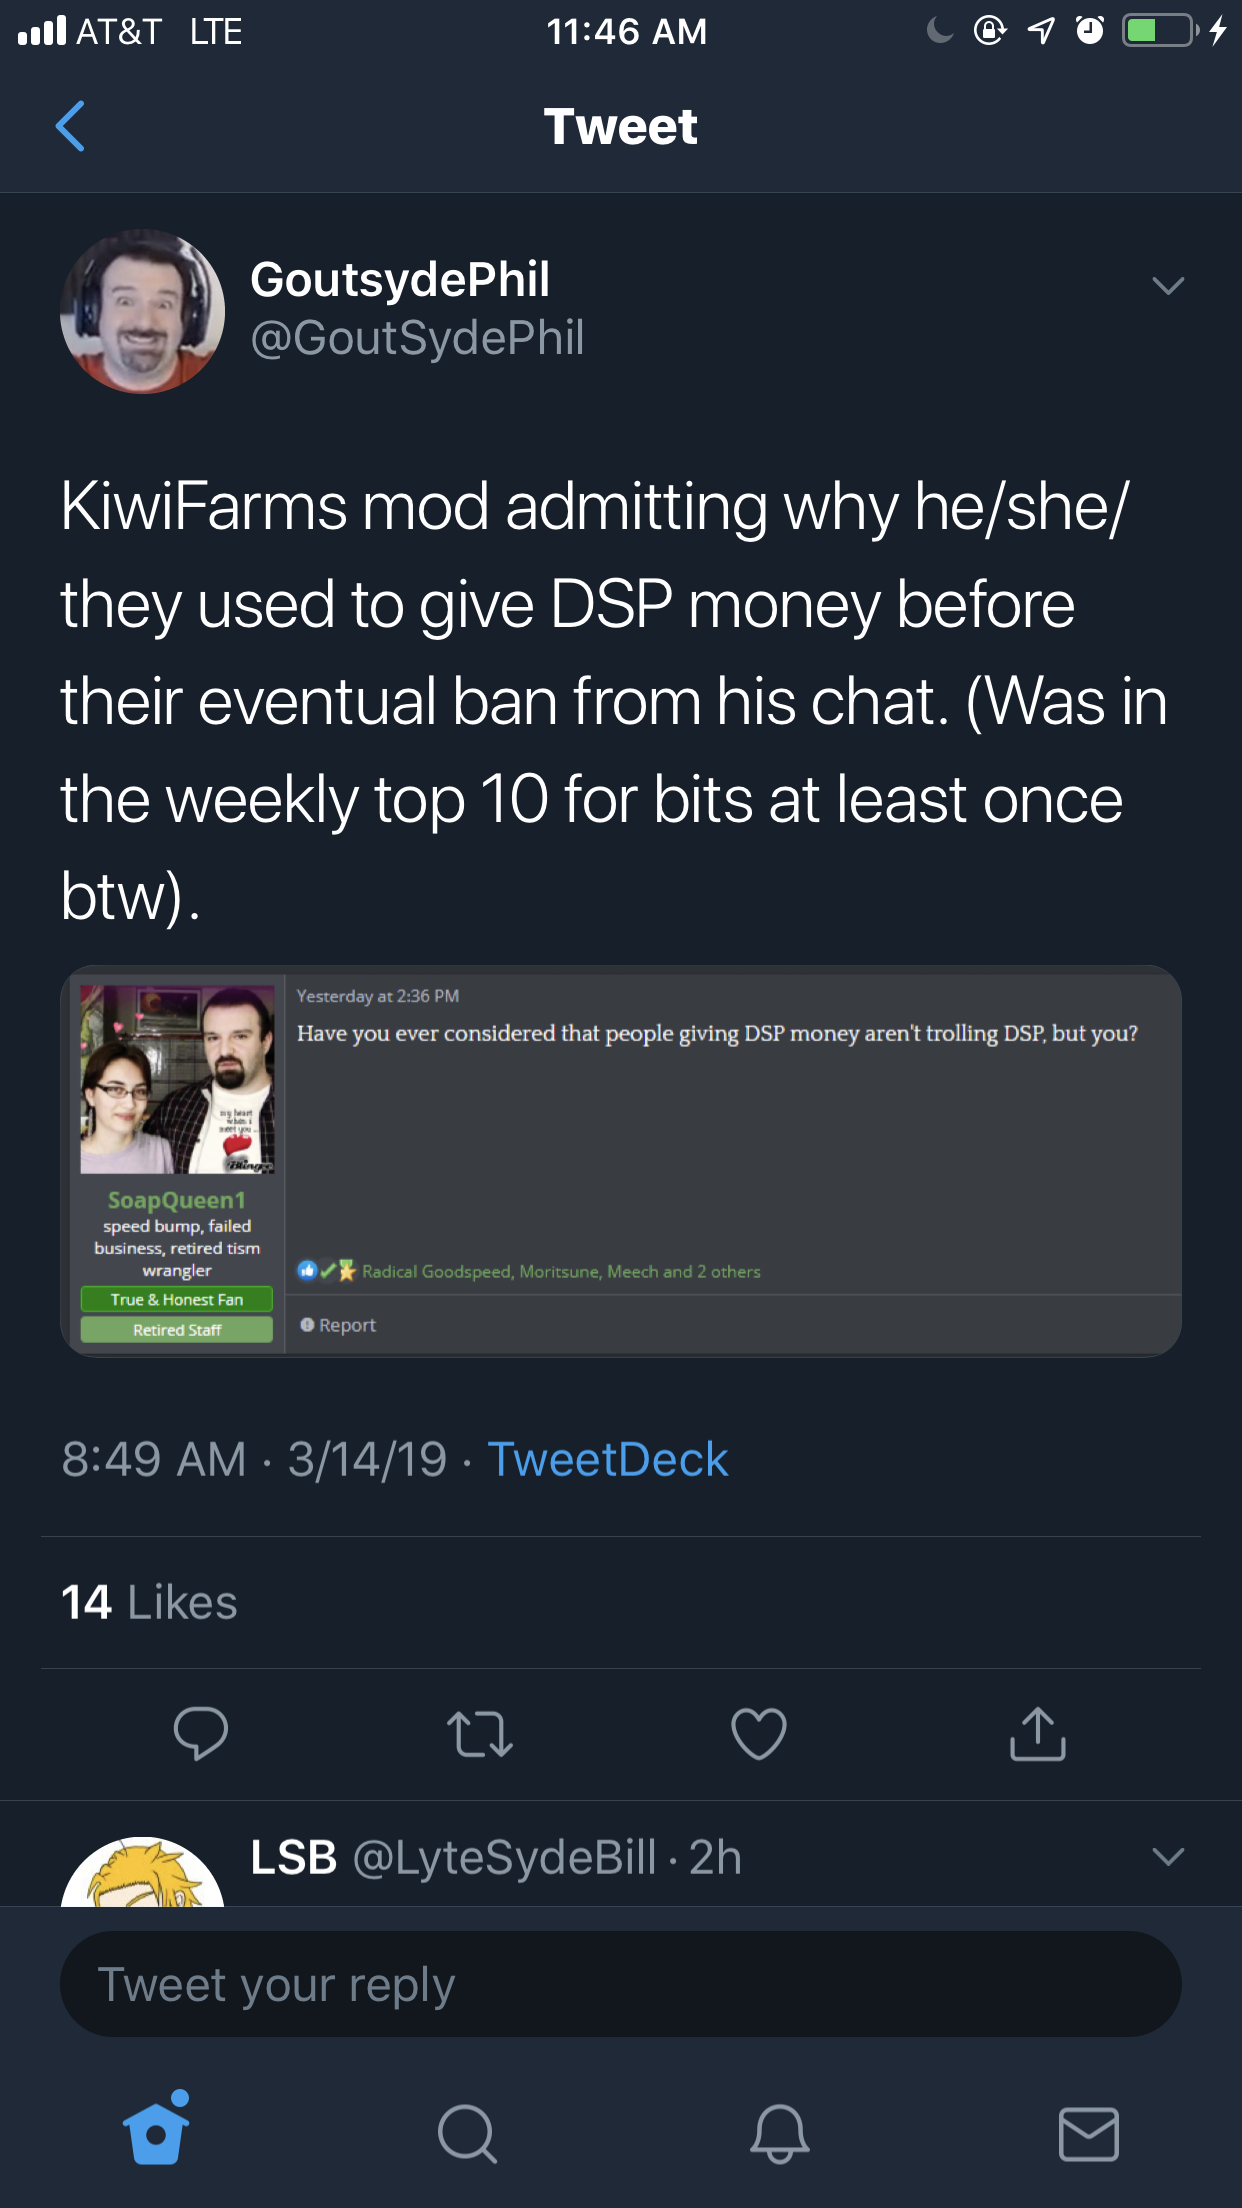Viewport: 1242px width, 2208px height.
Task: Retweet using the retweet arrows icon
Action: 480,1734
